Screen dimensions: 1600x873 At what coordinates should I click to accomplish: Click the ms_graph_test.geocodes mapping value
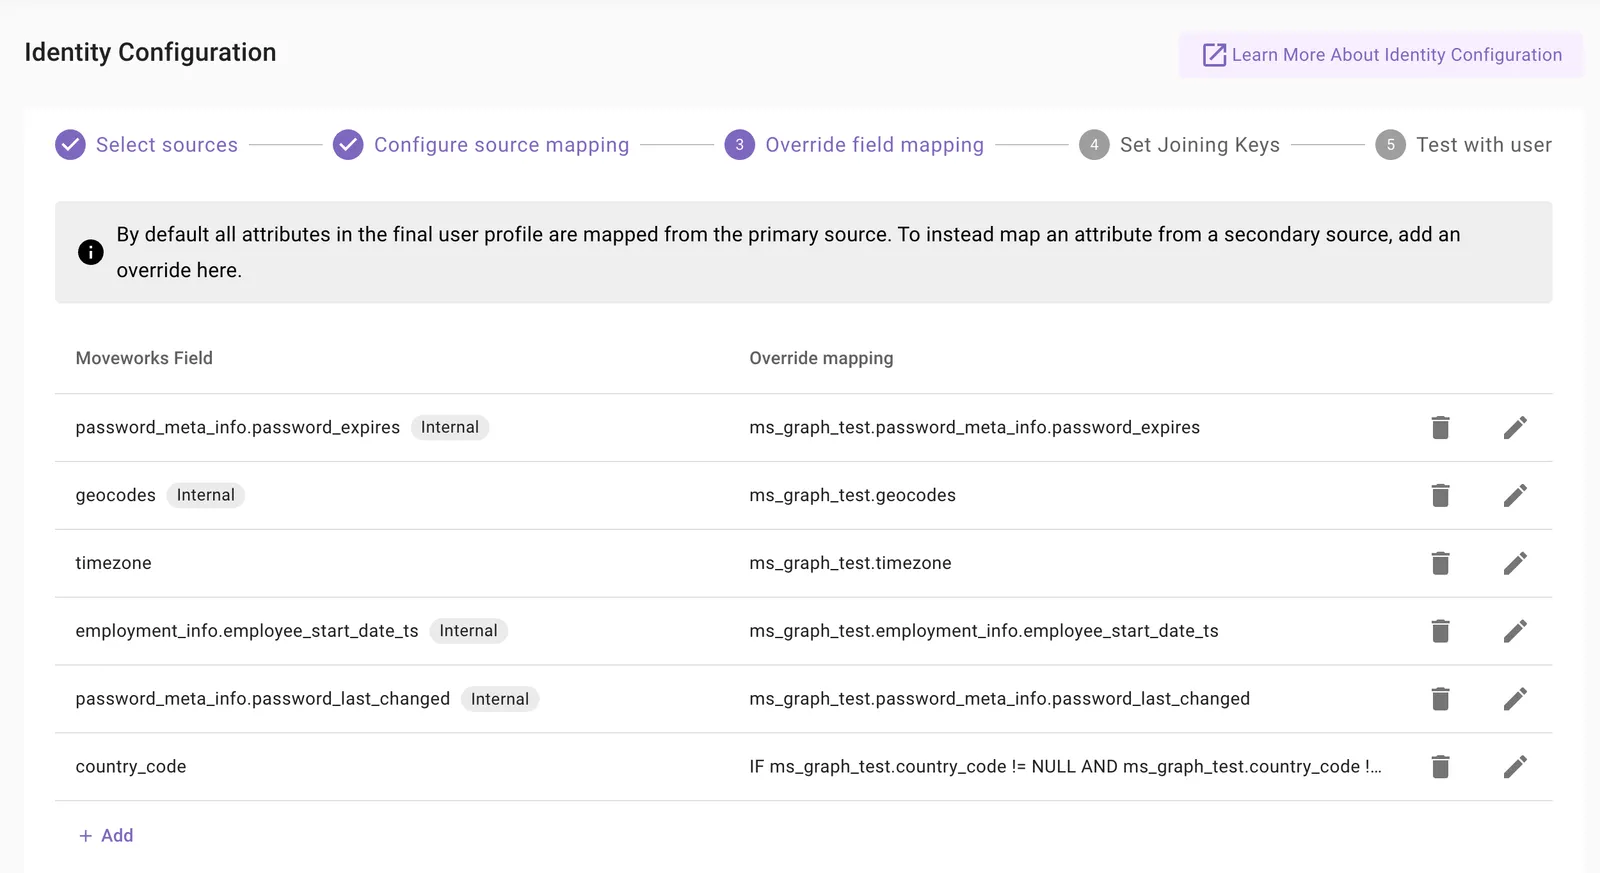(853, 495)
